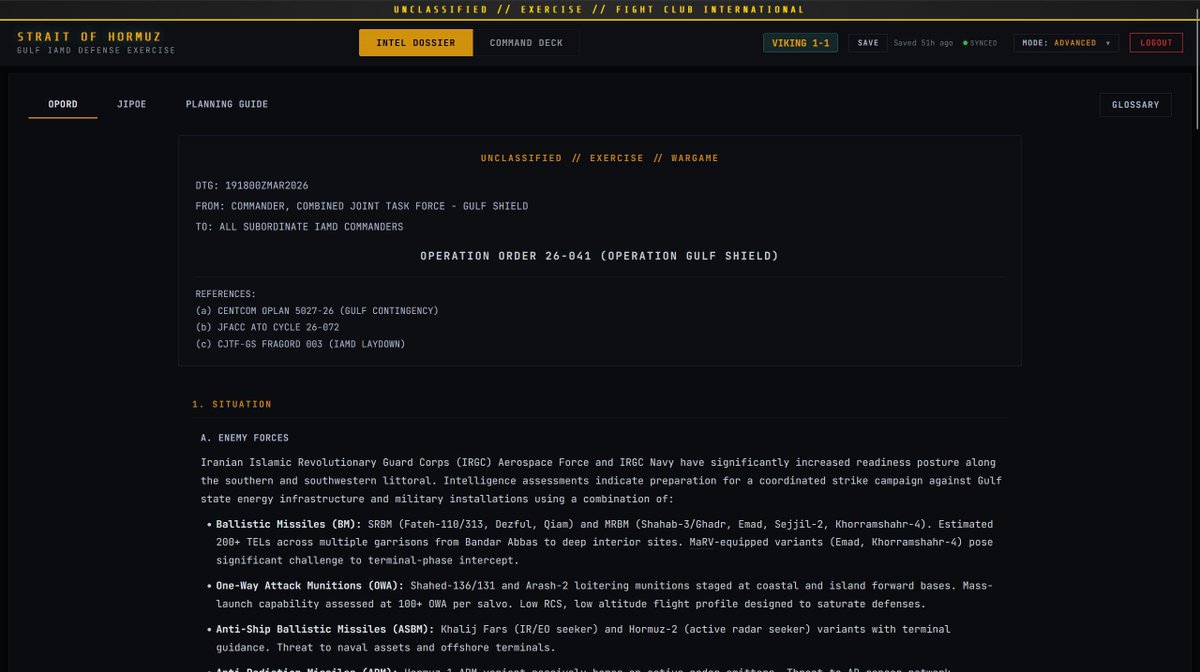Click reference JFACC ATO CYCLE 26-072
Image resolution: width=1200 pixels, height=672 pixels.
click(x=267, y=327)
